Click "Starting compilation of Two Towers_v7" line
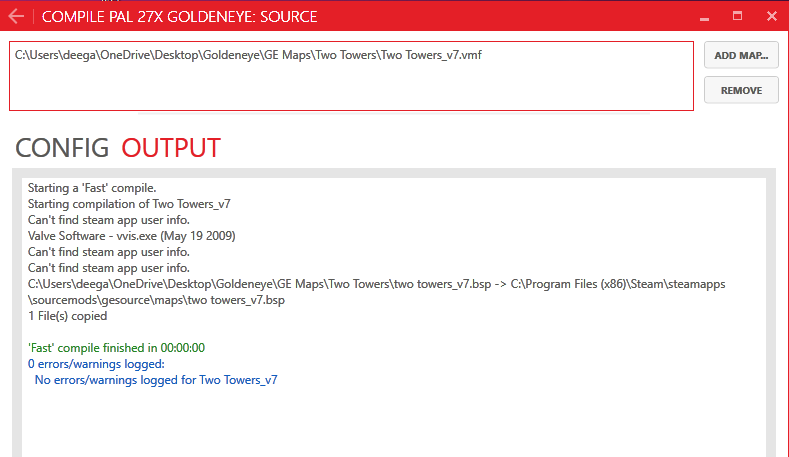789x457 pixels. (129, 204)
